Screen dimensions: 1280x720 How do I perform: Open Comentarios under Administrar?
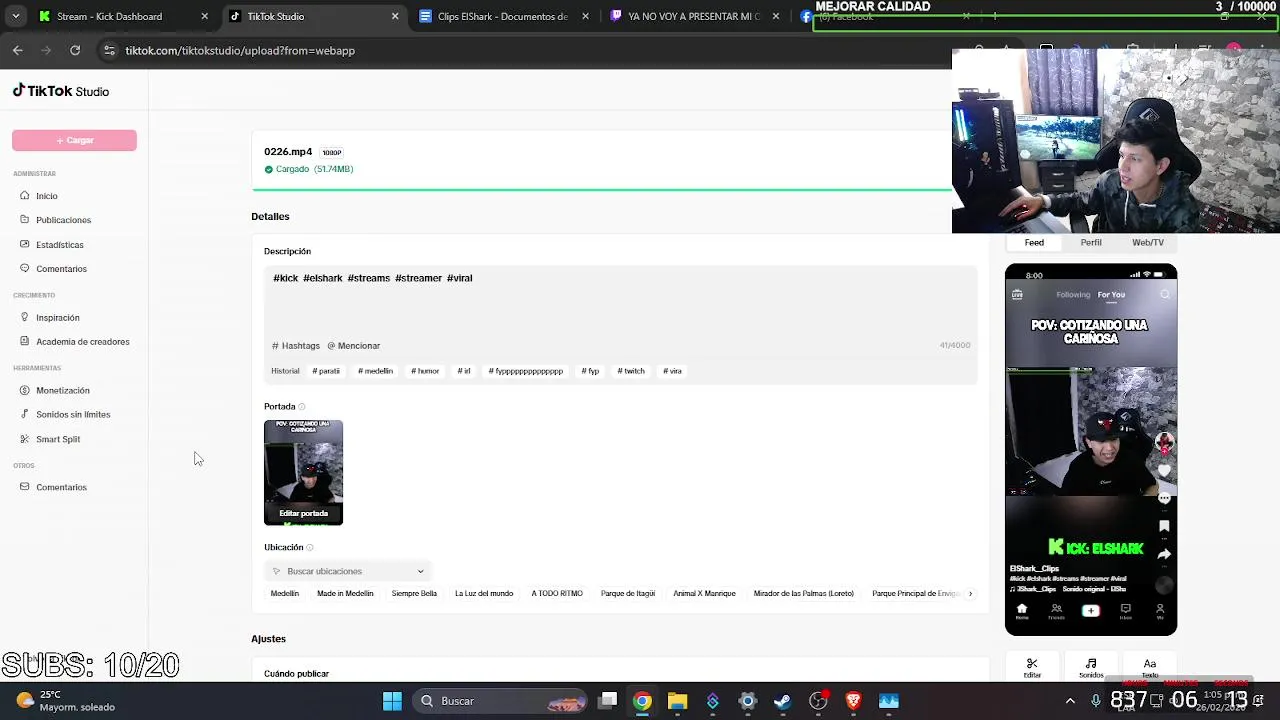point(61,269)
